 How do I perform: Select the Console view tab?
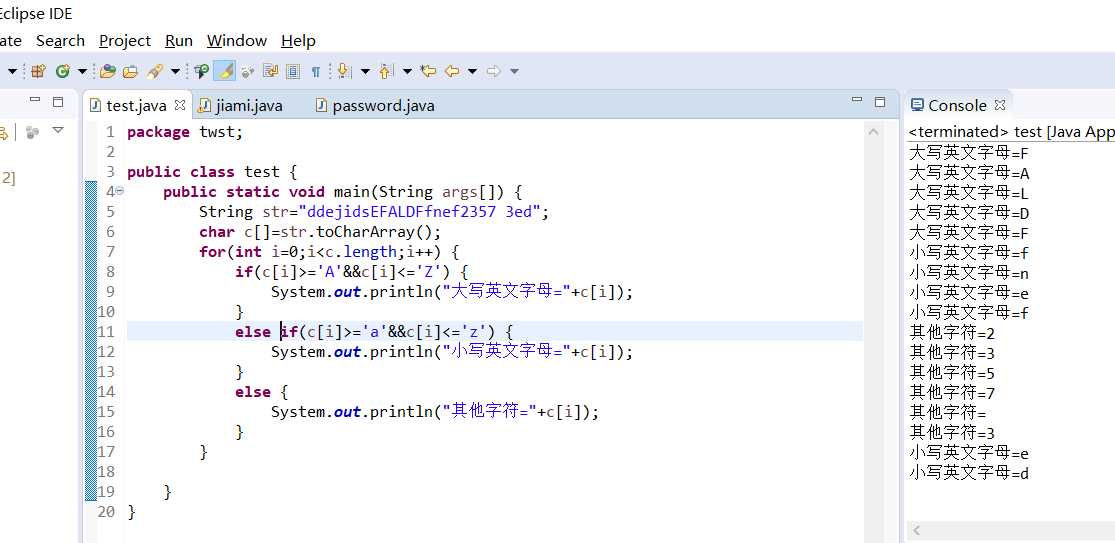(x=957, y=105)
